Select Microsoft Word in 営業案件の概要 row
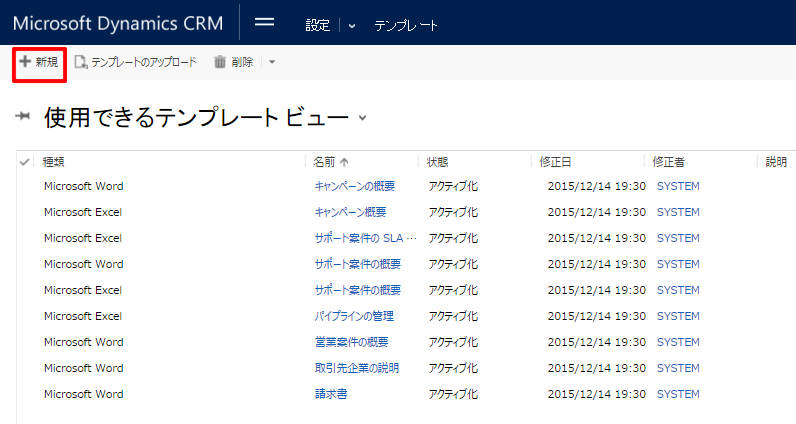The image size is (796, 424). (x=84, y=342)
